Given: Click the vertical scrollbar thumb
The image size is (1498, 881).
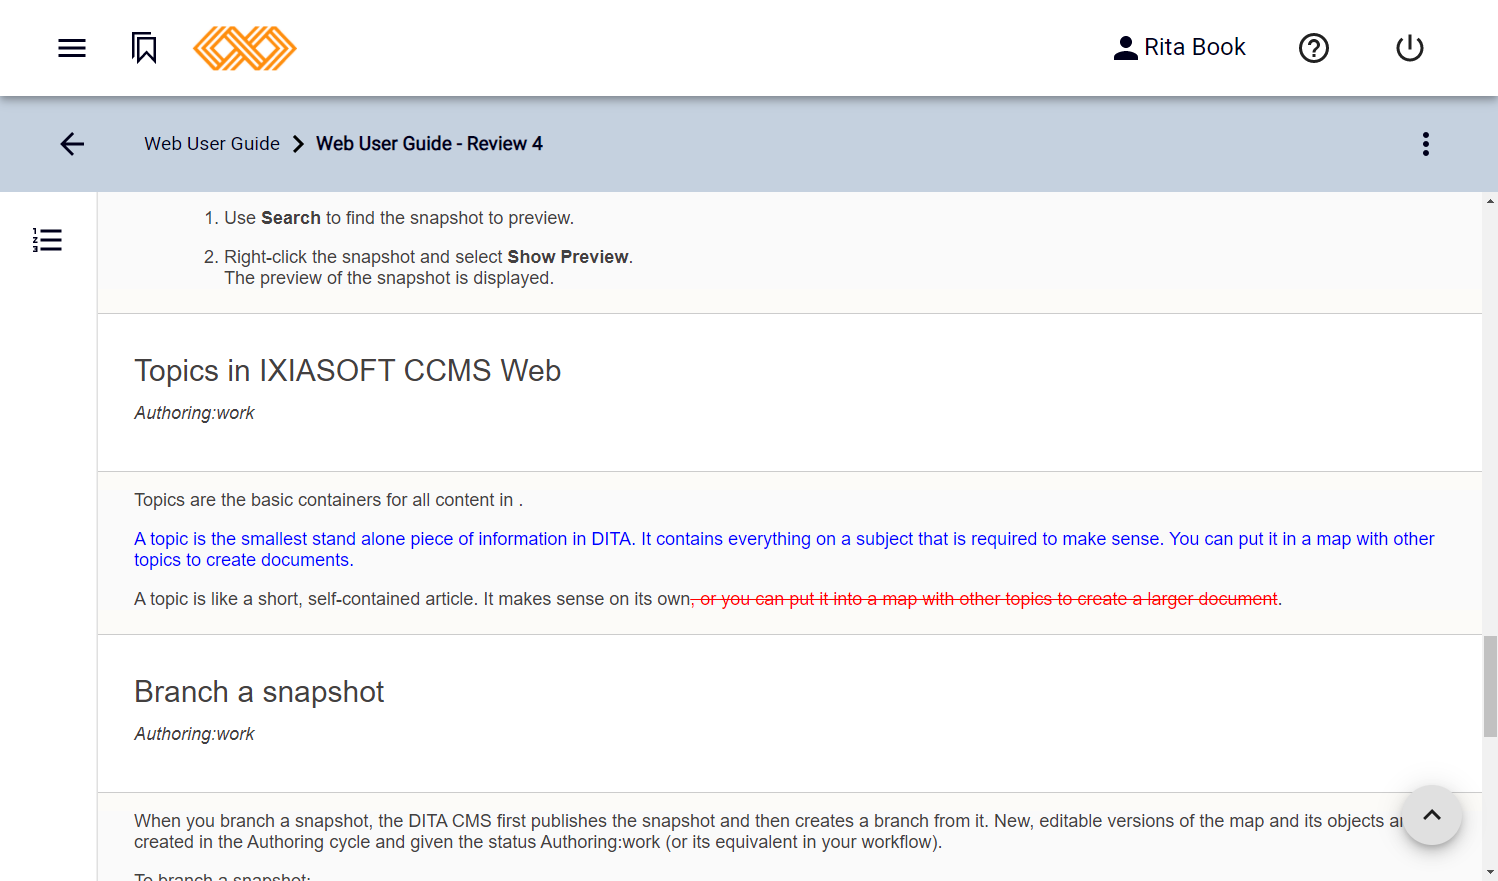Looking at the screenshot, I should [x=1490, y=686].
